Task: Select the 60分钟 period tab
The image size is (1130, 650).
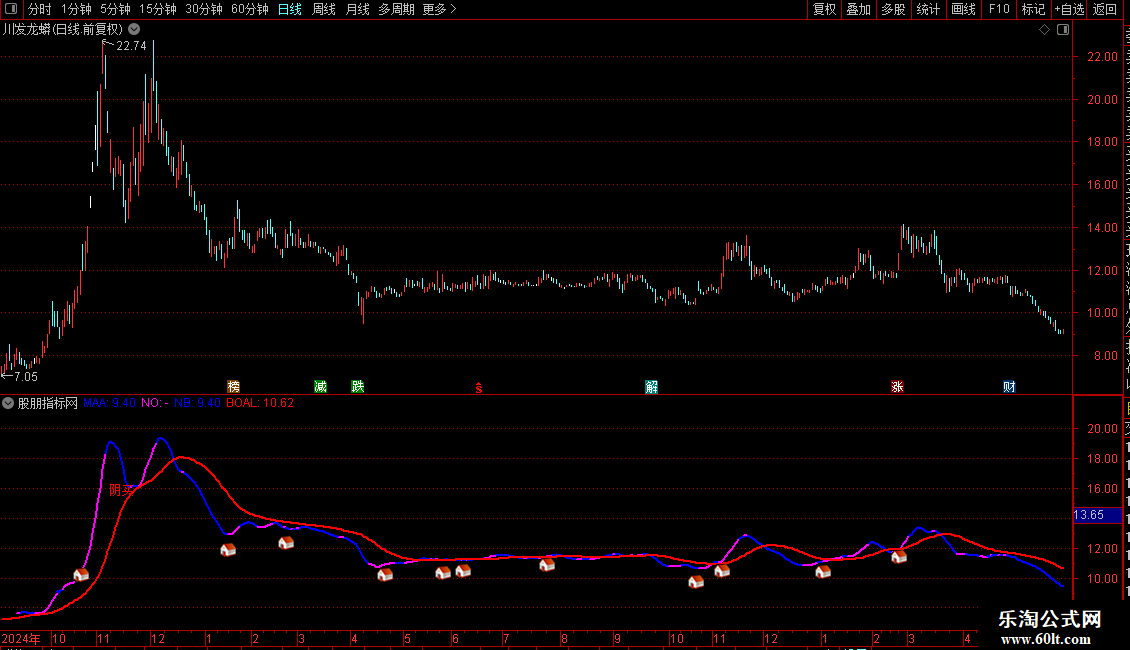Action: click(250, 9)
